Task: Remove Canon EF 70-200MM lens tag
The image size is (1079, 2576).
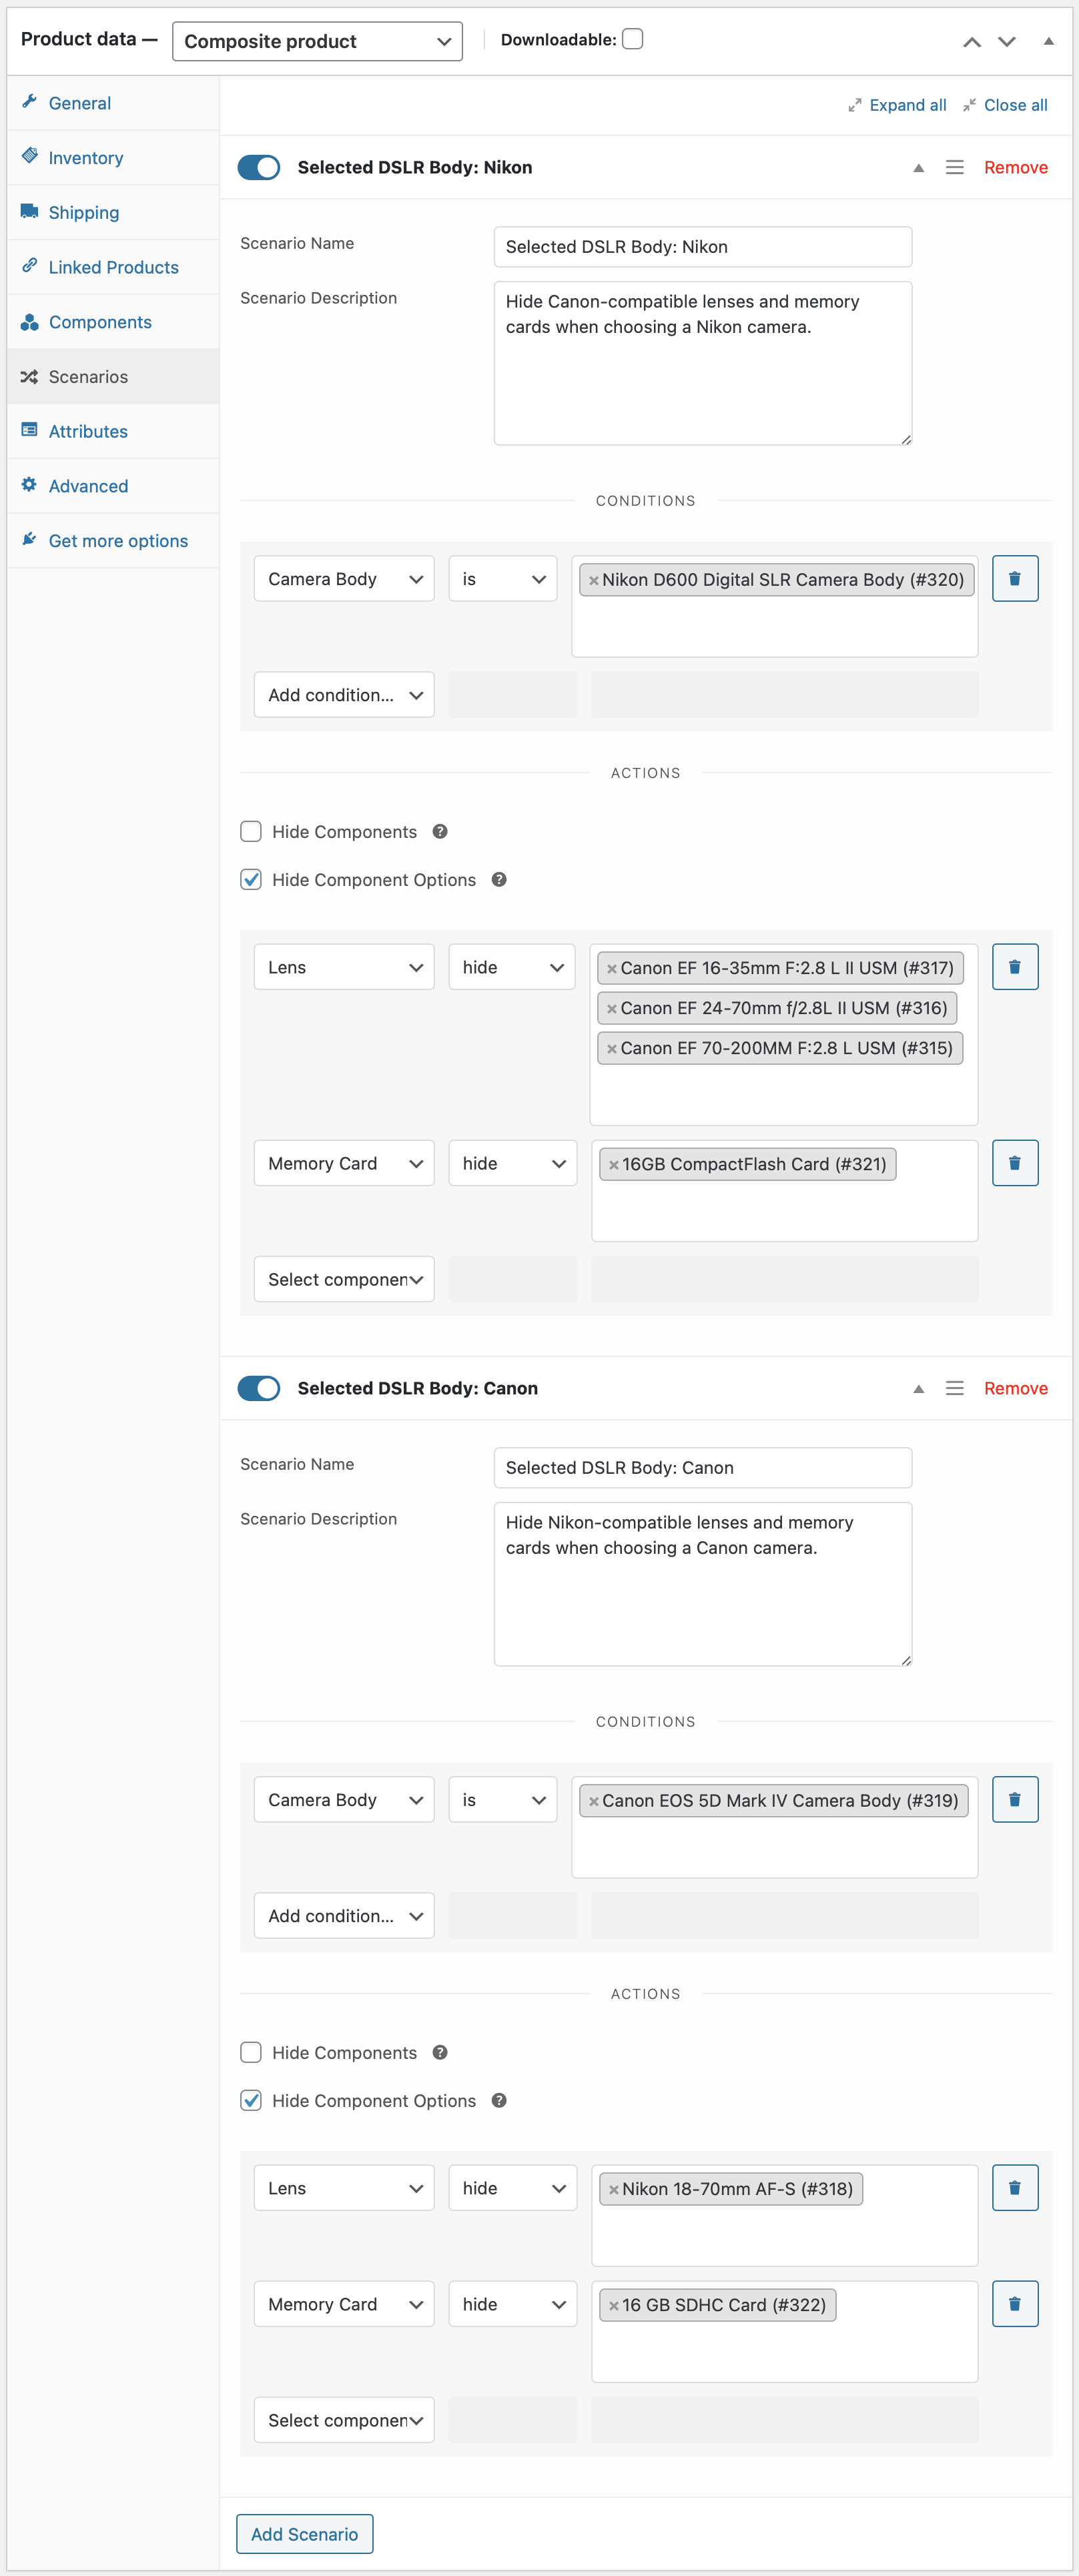Action: (x=611, y=1048)
